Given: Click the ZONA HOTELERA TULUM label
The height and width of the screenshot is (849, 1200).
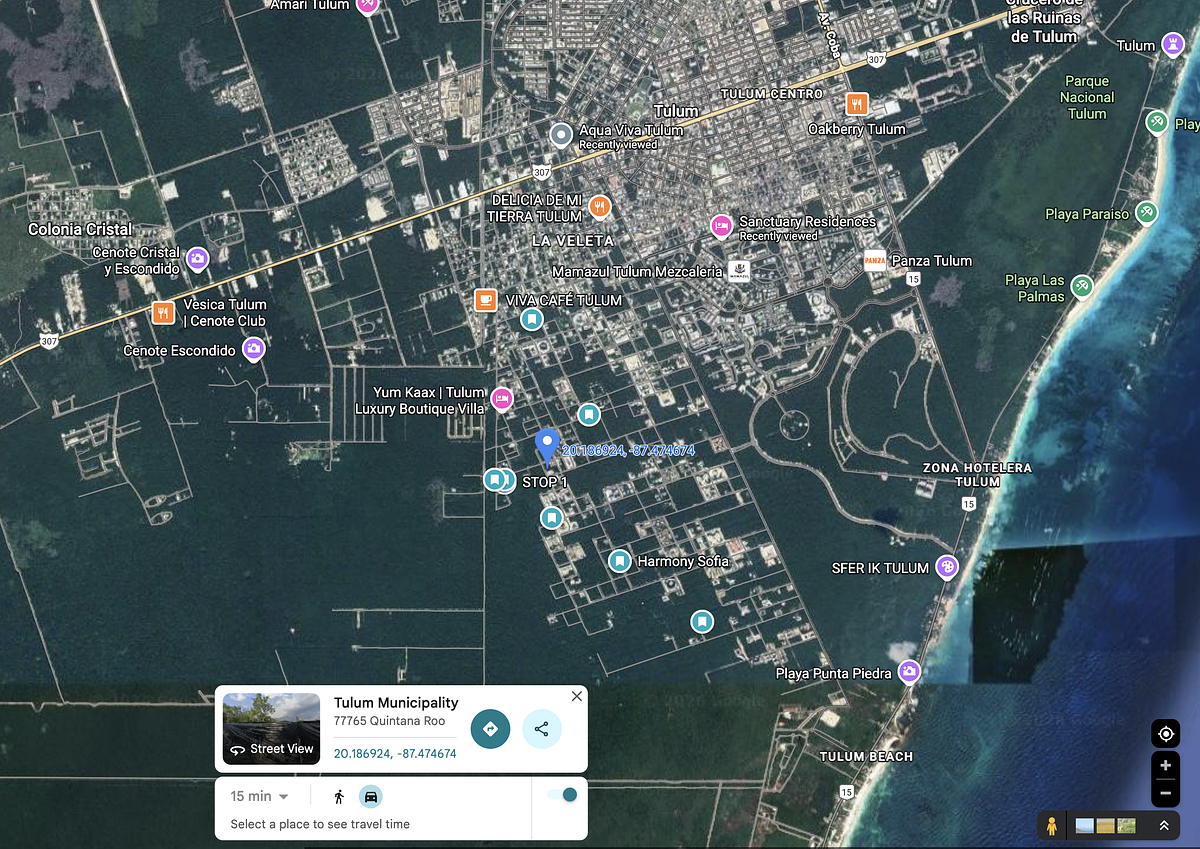Looking at the screenshot, I should coord(977,474).
